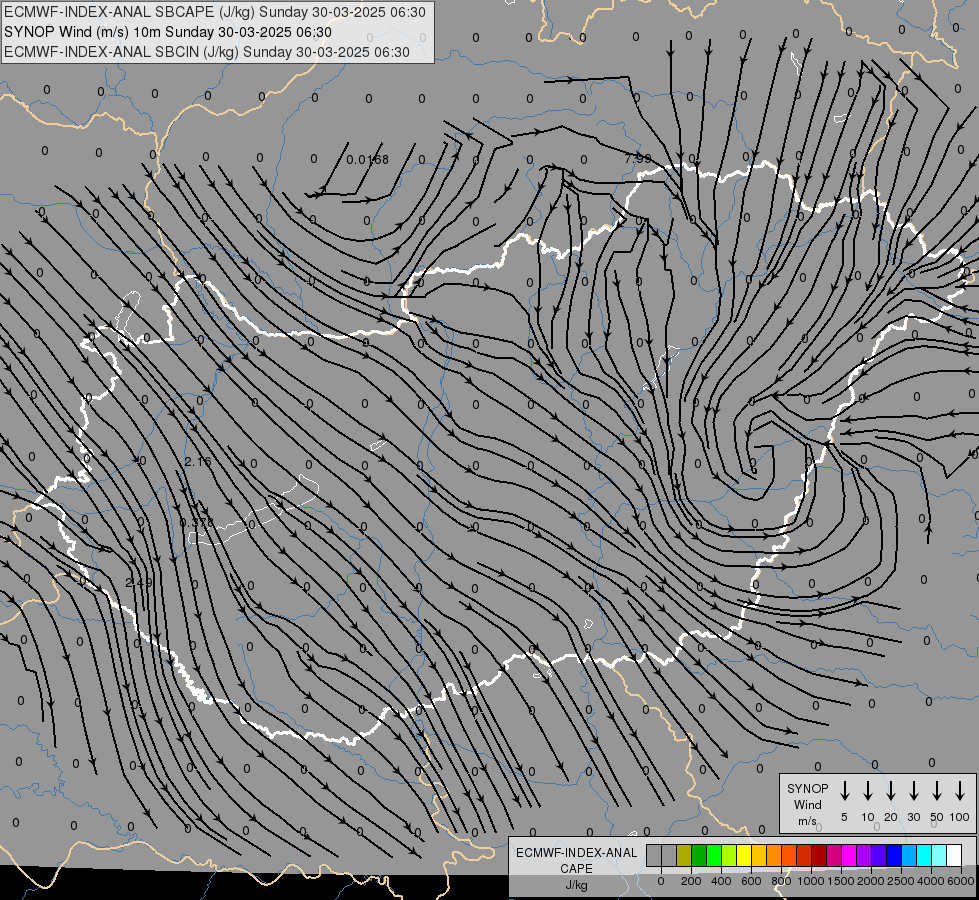This screenshot has width=979, height=900.
Task: Click the 1500 tick label on CAPE scale
Action: (841, 881)
